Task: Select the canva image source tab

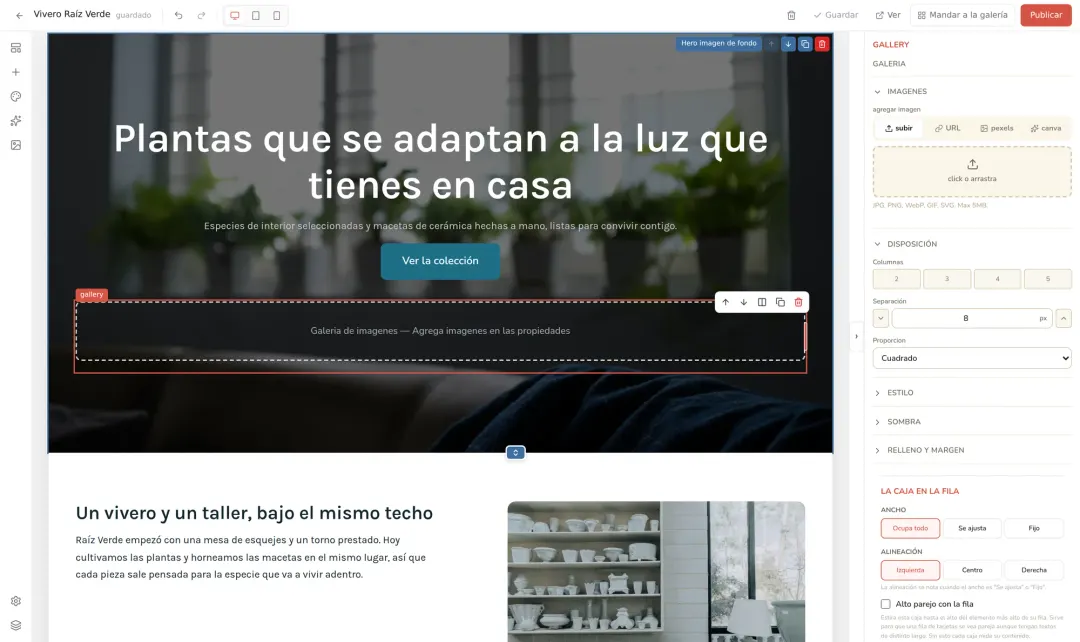Action: click(1046, 128)
